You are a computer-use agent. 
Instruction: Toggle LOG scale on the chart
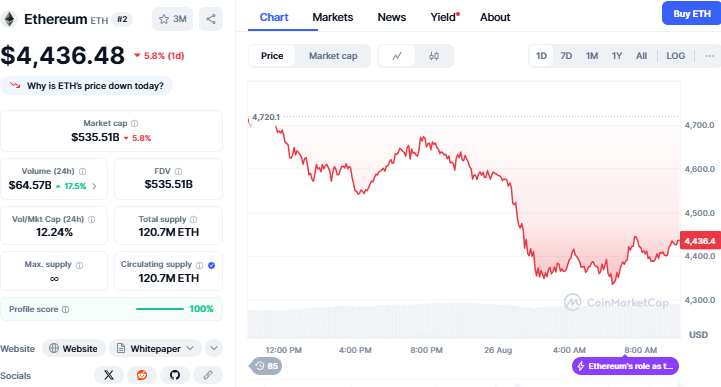click(675, 56)
